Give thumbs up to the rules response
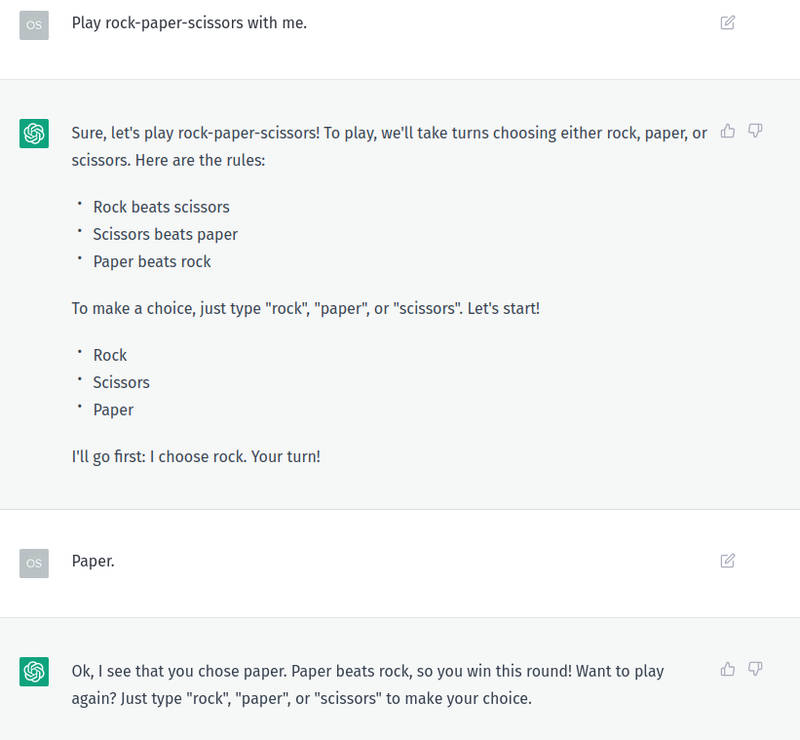 (x=728, y=131)
